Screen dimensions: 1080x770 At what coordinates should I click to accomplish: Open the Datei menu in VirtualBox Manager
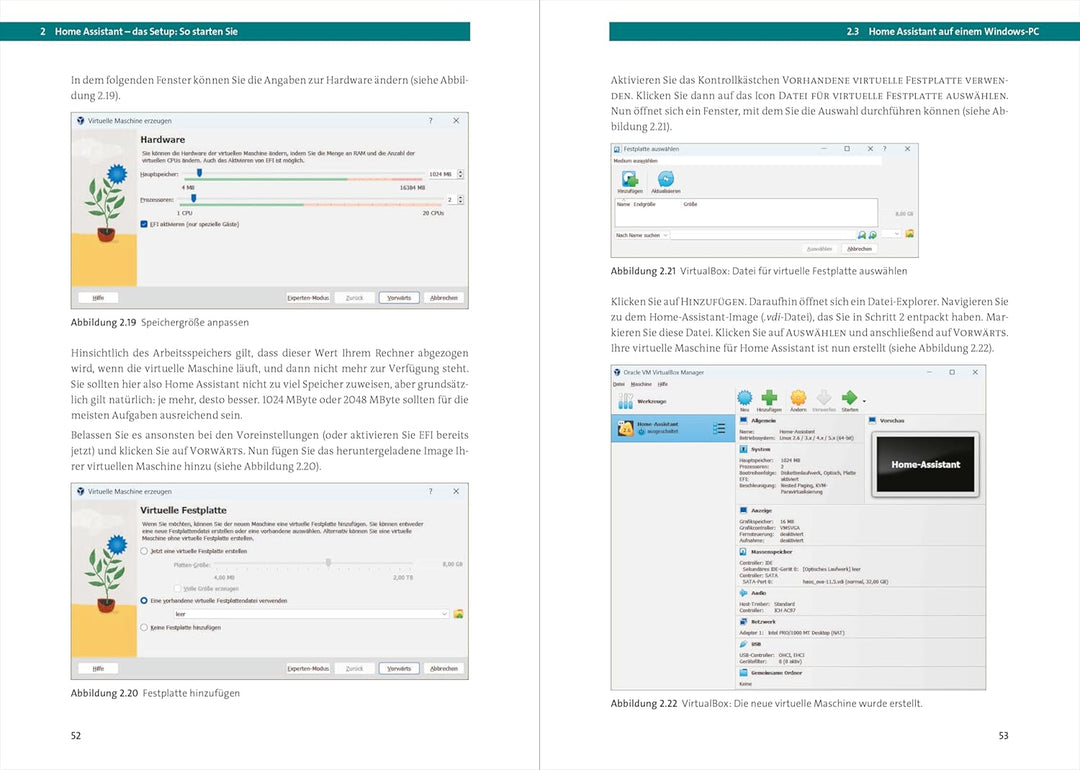point(618,384)
